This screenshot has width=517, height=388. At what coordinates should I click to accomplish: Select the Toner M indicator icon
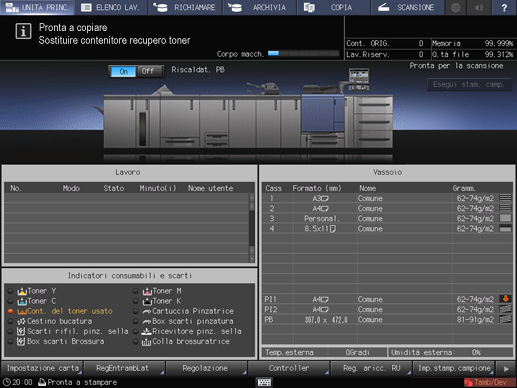147,291
